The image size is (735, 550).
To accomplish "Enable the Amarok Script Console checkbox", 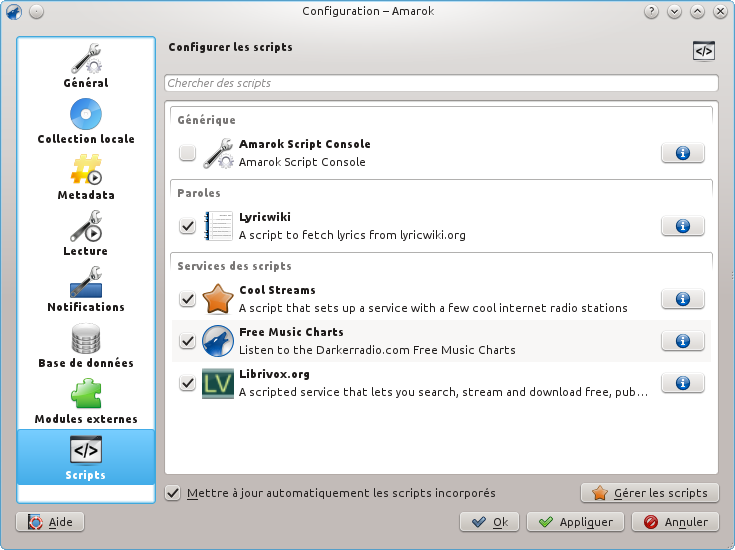I will tap(188, 153).
